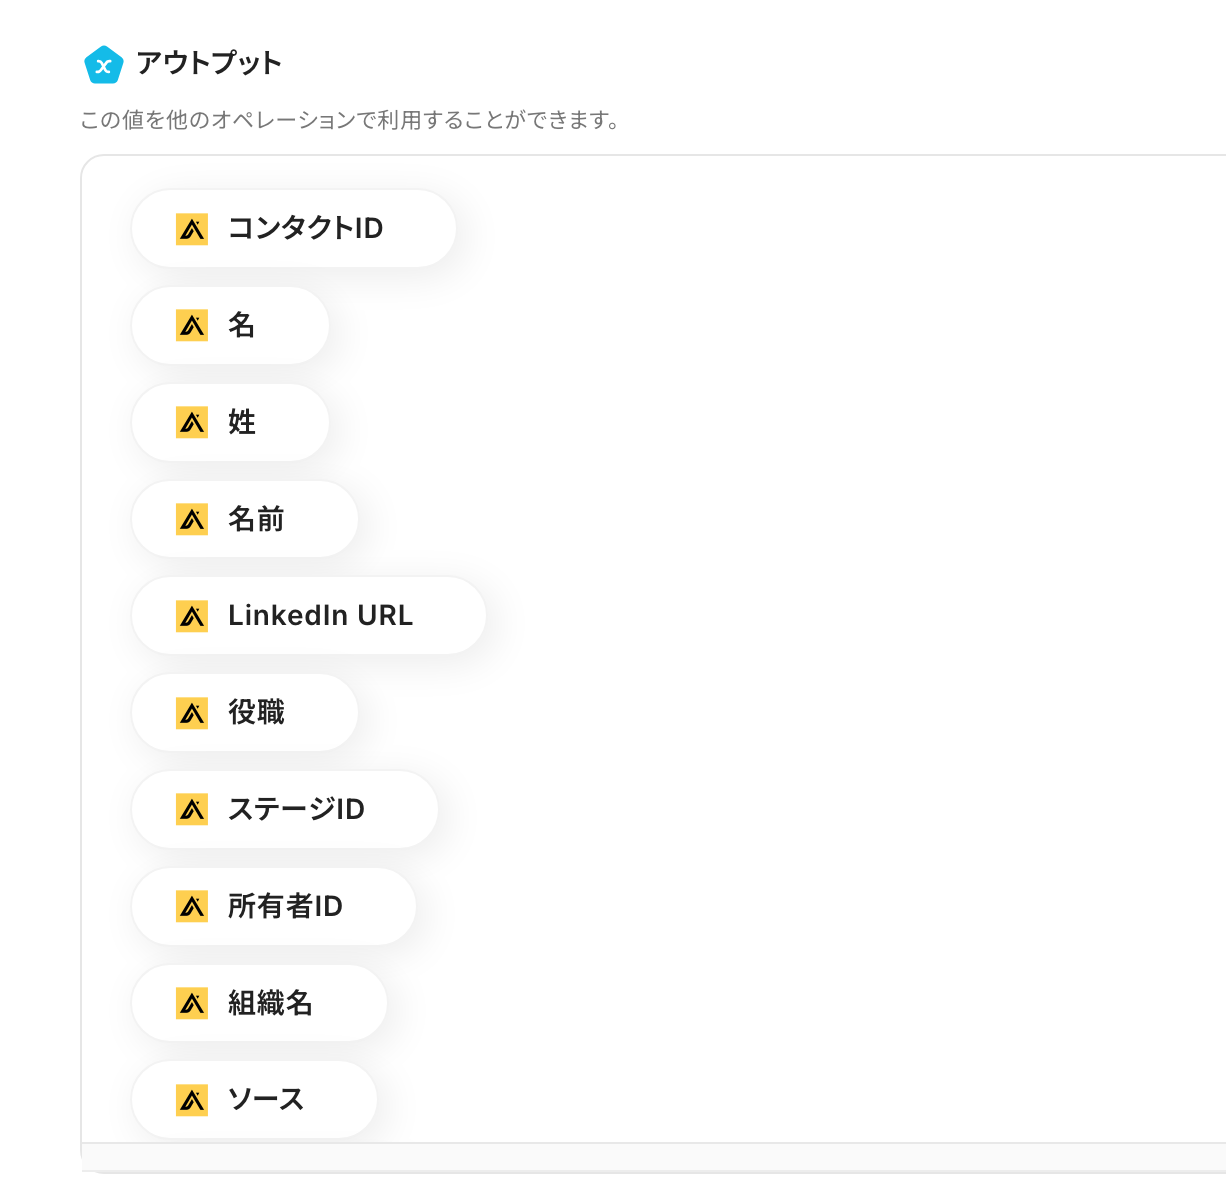Click the blue pentagon icon beside アウトプット
The height and width of the screenshot is (1190, 1226).
(103, 65)
